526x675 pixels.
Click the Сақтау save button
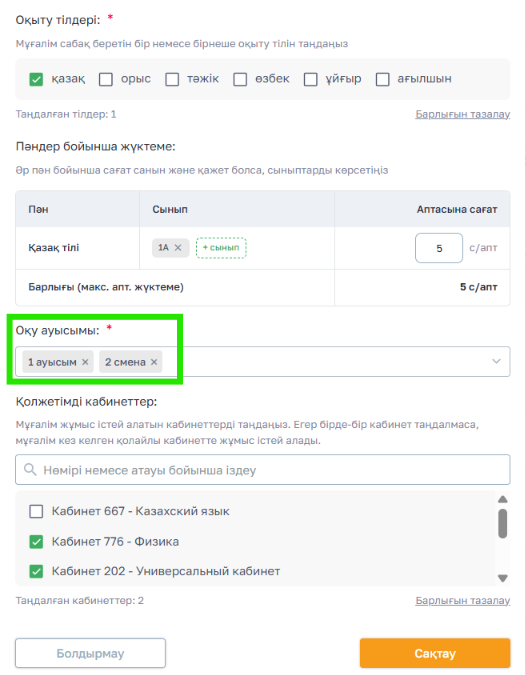point(435,653)
